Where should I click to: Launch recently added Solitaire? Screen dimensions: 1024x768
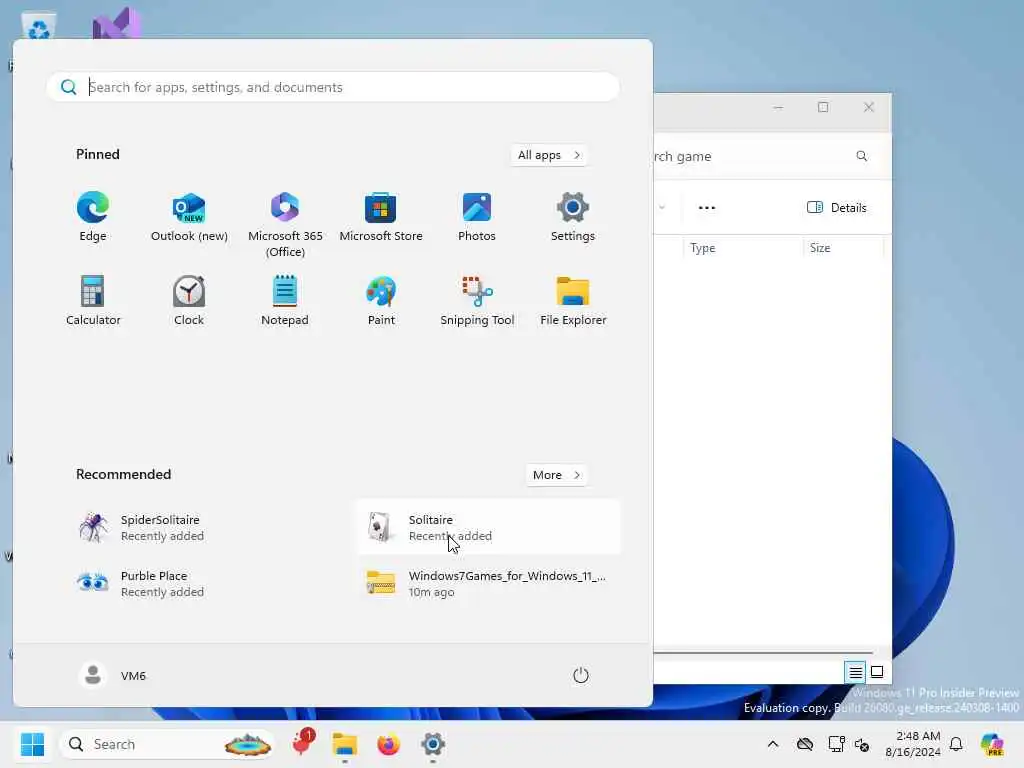(x=488, y=527)
